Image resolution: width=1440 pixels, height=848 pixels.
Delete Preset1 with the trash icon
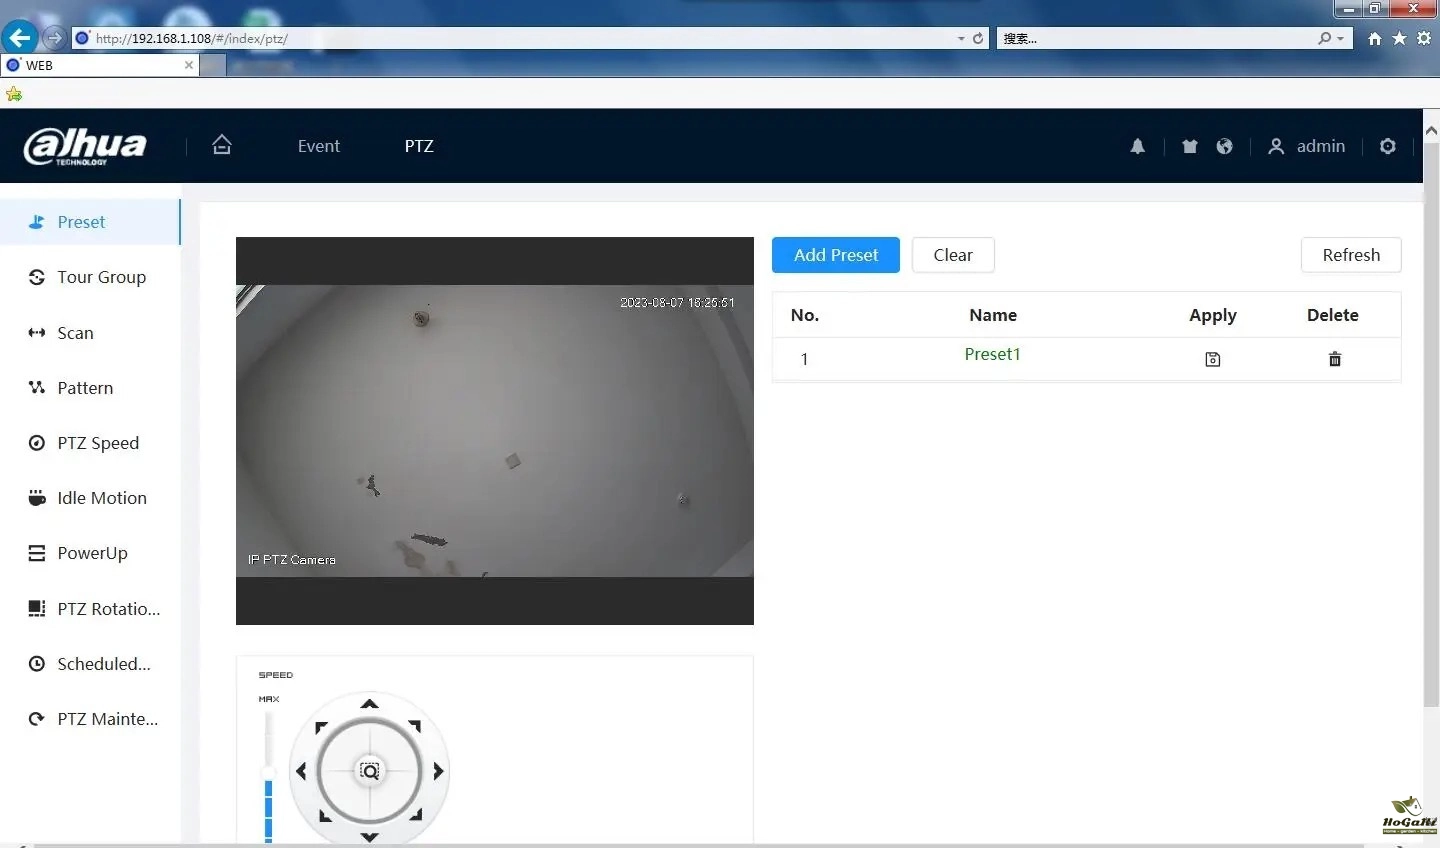click(x=1334, y=359)
